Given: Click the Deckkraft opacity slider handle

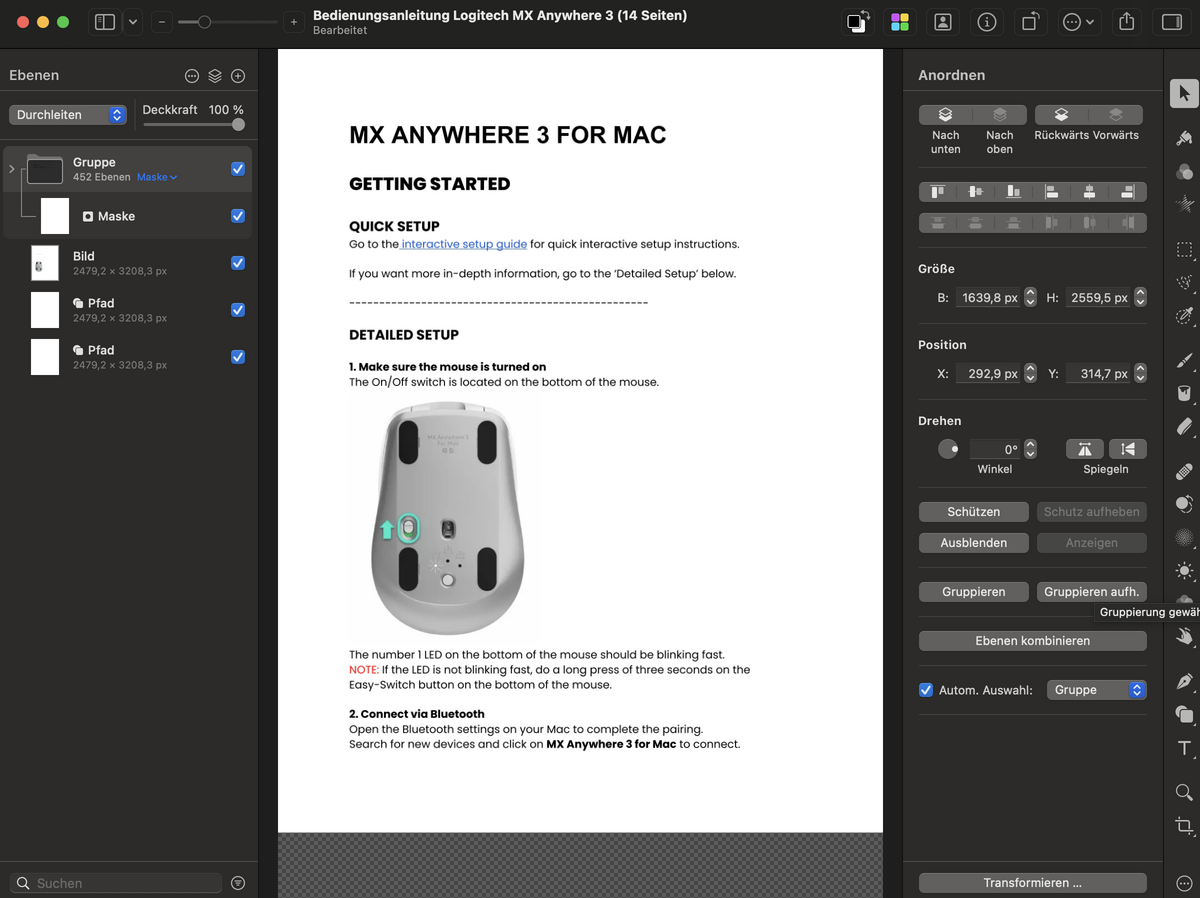Looking at the screenshot, I should point(238,125).
